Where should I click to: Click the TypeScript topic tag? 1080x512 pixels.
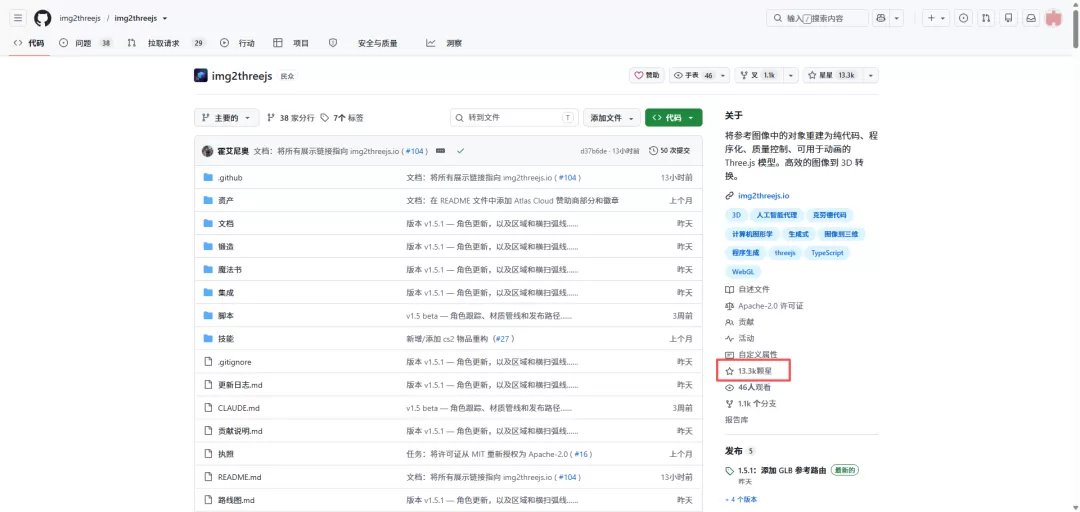(x=827, y=253)
